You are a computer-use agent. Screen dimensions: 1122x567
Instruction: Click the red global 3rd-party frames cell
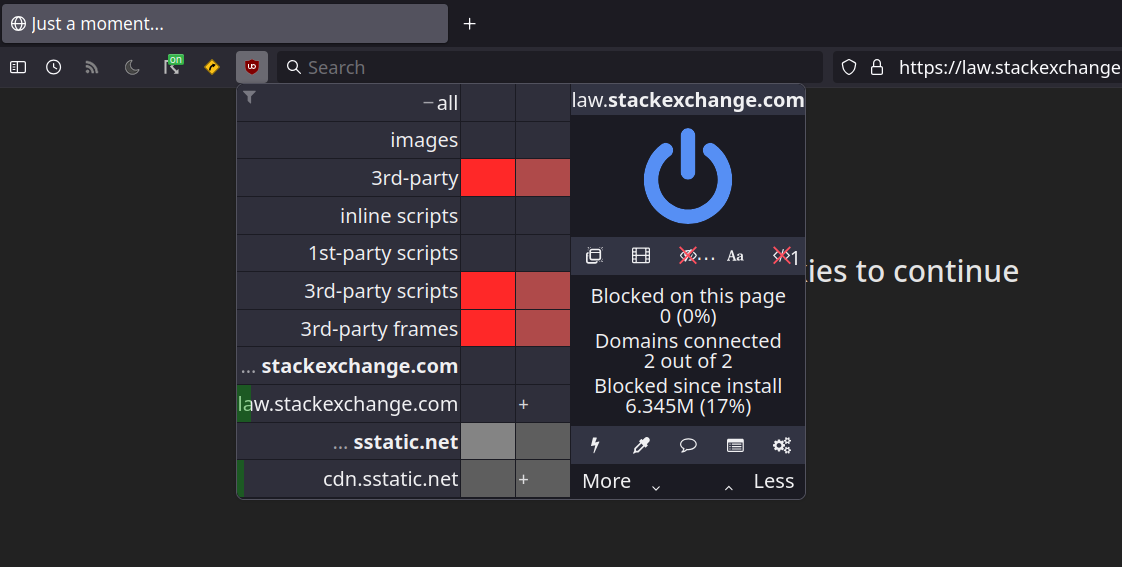tap(488, 329)
